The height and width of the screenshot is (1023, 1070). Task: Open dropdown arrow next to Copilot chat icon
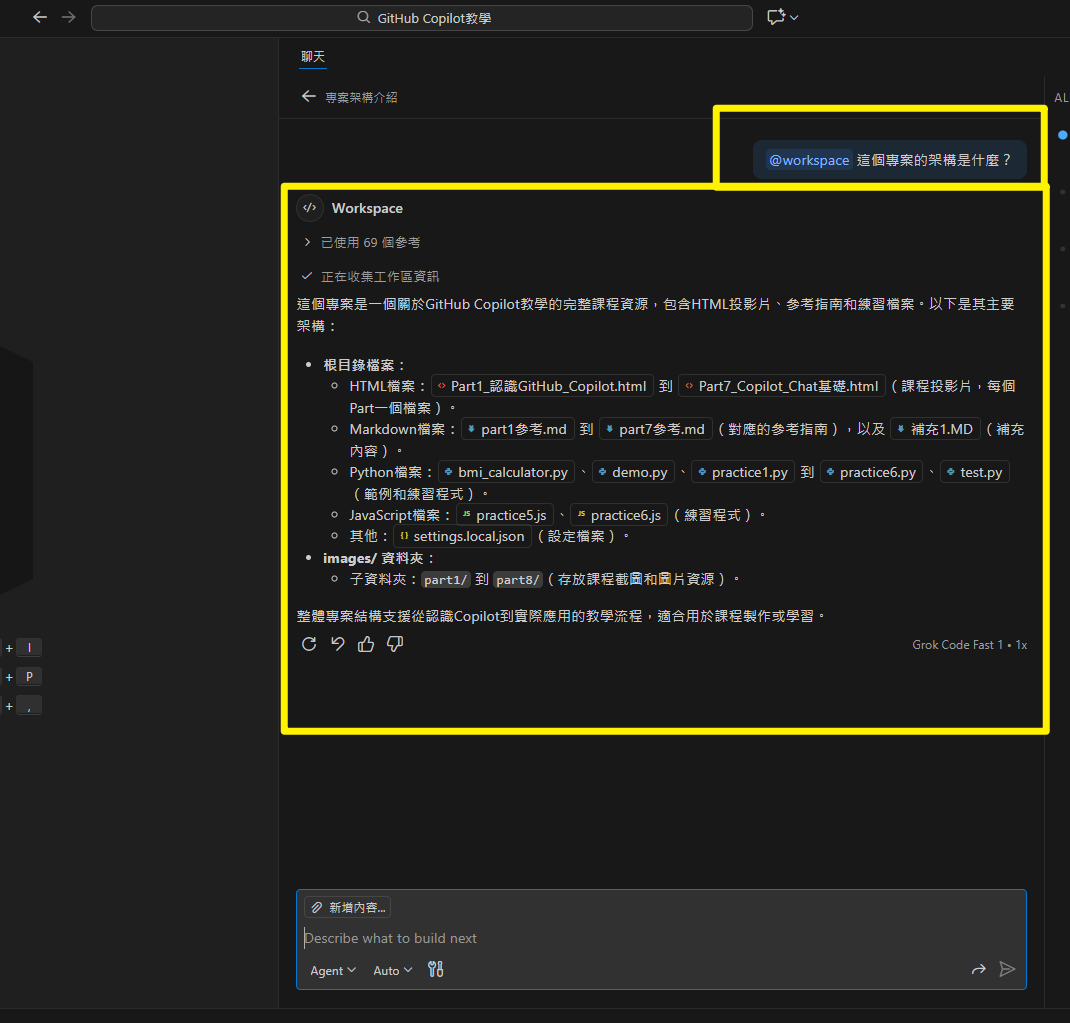coord(794,18)
